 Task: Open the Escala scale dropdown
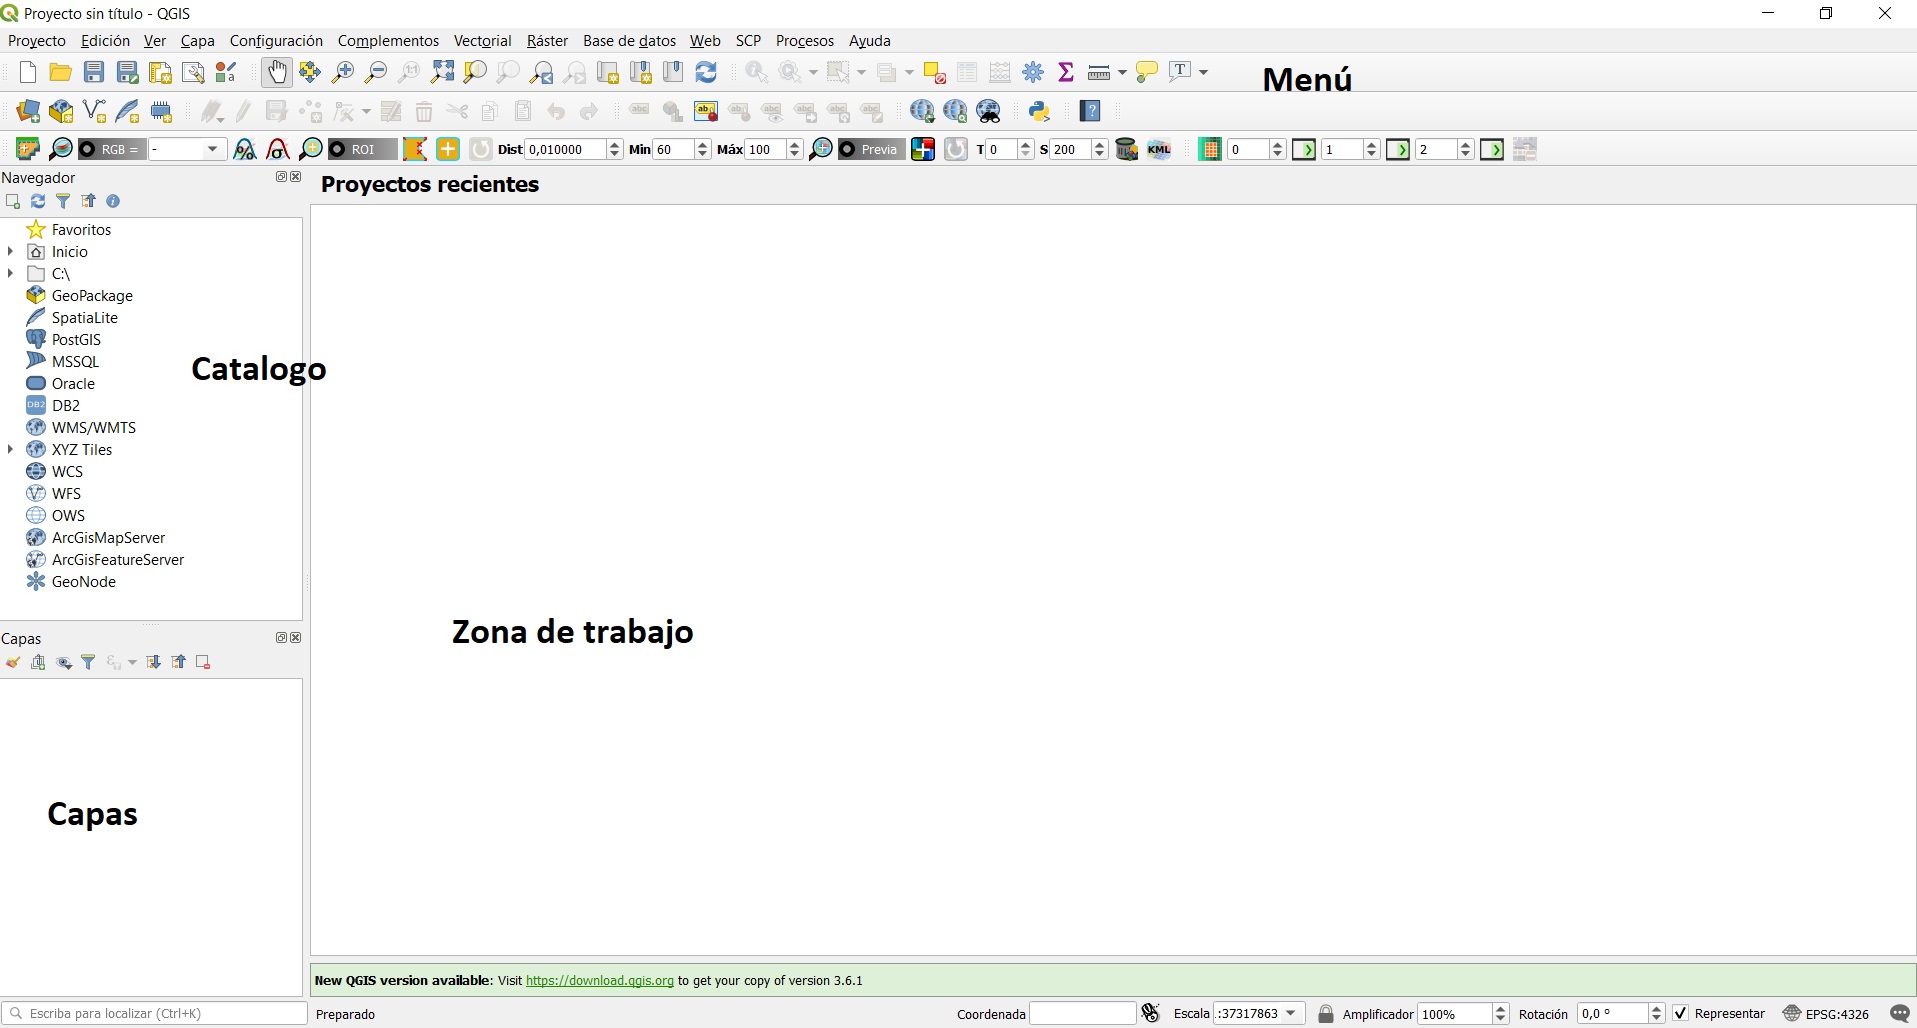tap(1291, 1013)
